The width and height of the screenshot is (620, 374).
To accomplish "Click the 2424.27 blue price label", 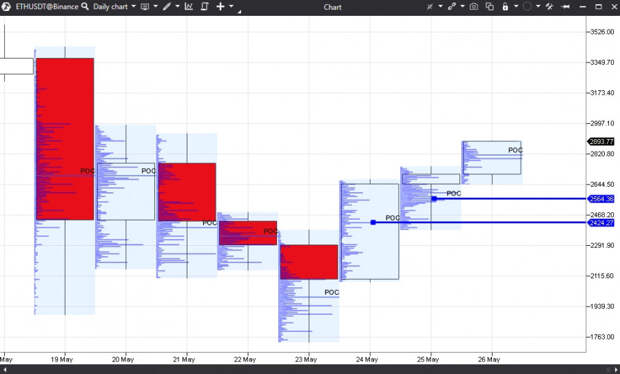I will coord(601,223).
